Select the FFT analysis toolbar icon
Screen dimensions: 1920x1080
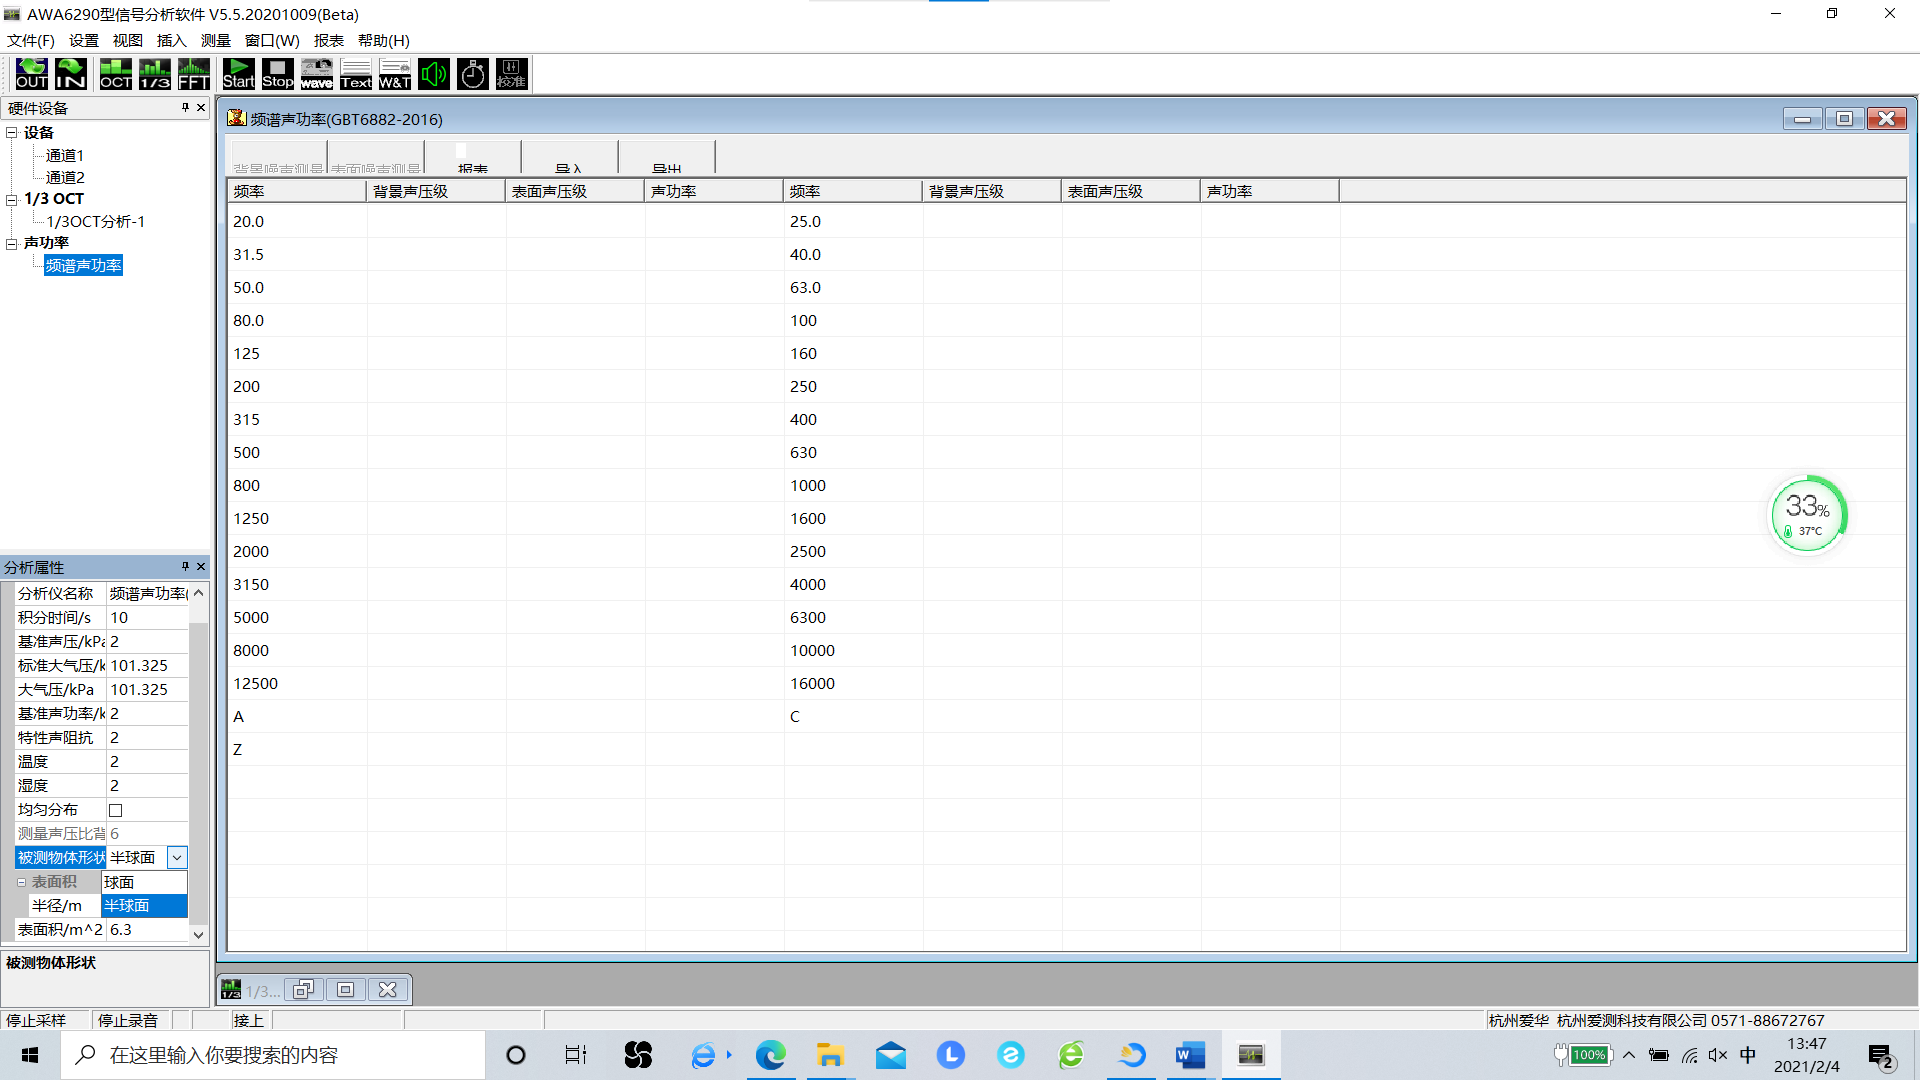point(194,74)
